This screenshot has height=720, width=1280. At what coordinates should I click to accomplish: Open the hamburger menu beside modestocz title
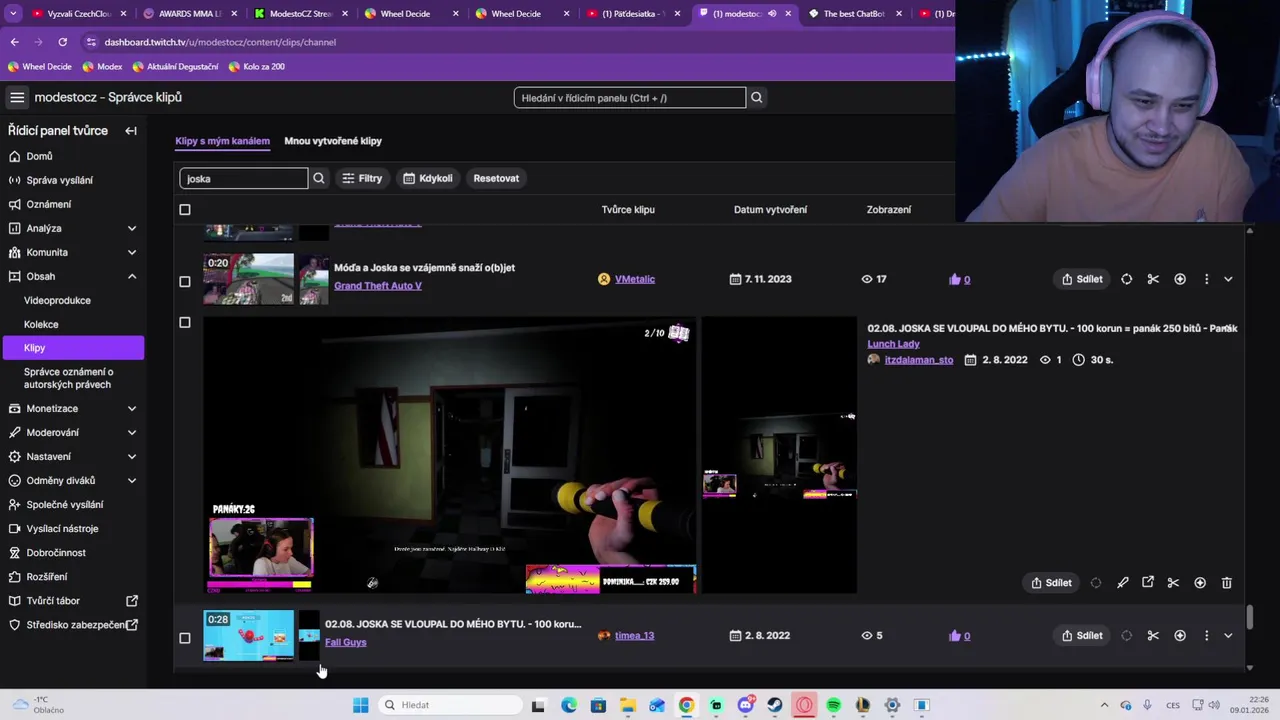coord(17,97)
